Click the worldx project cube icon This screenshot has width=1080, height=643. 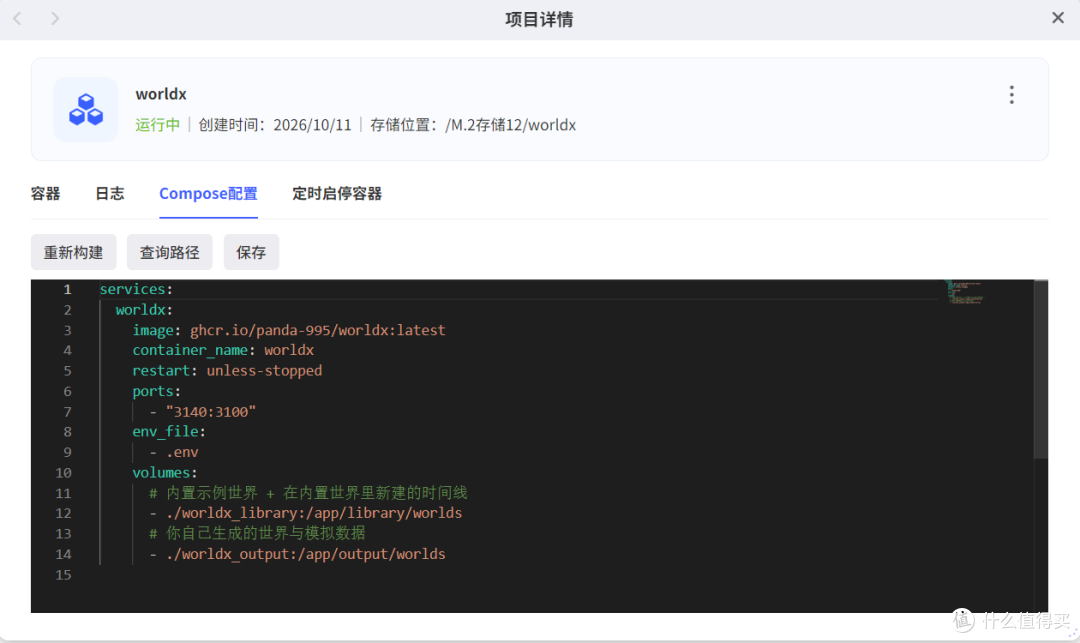coord(86,109)
